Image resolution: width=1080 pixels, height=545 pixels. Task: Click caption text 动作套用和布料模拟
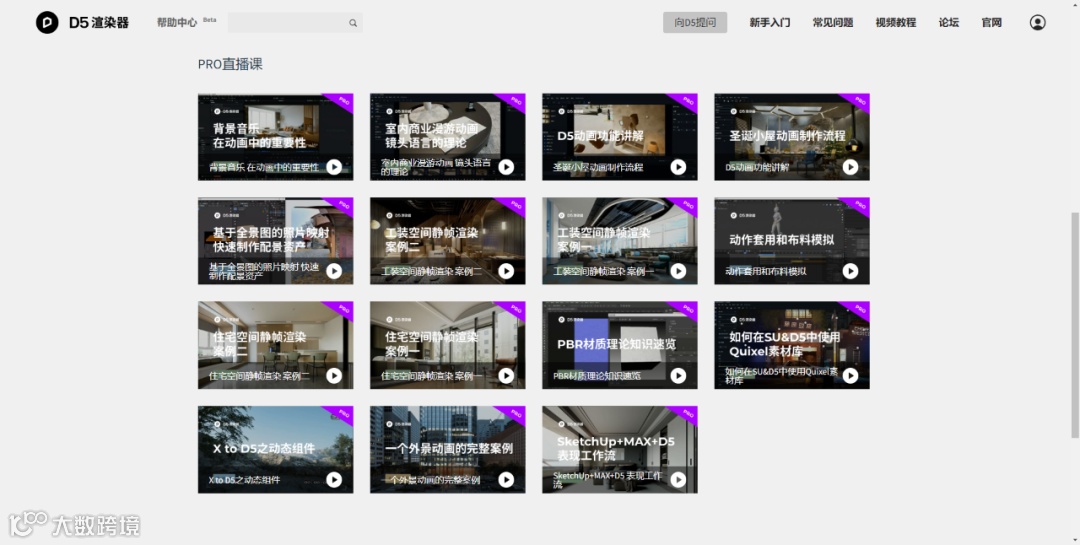766,271
